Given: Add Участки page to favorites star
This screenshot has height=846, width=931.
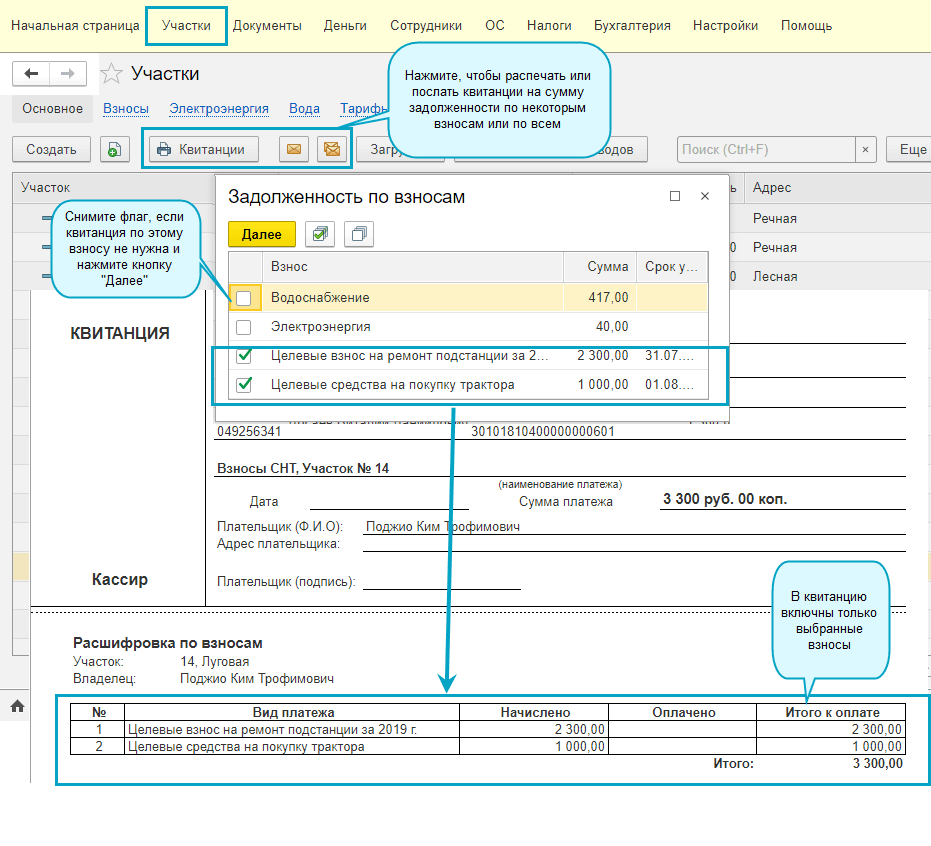Looking at the screenshot, I should (112, 74).
